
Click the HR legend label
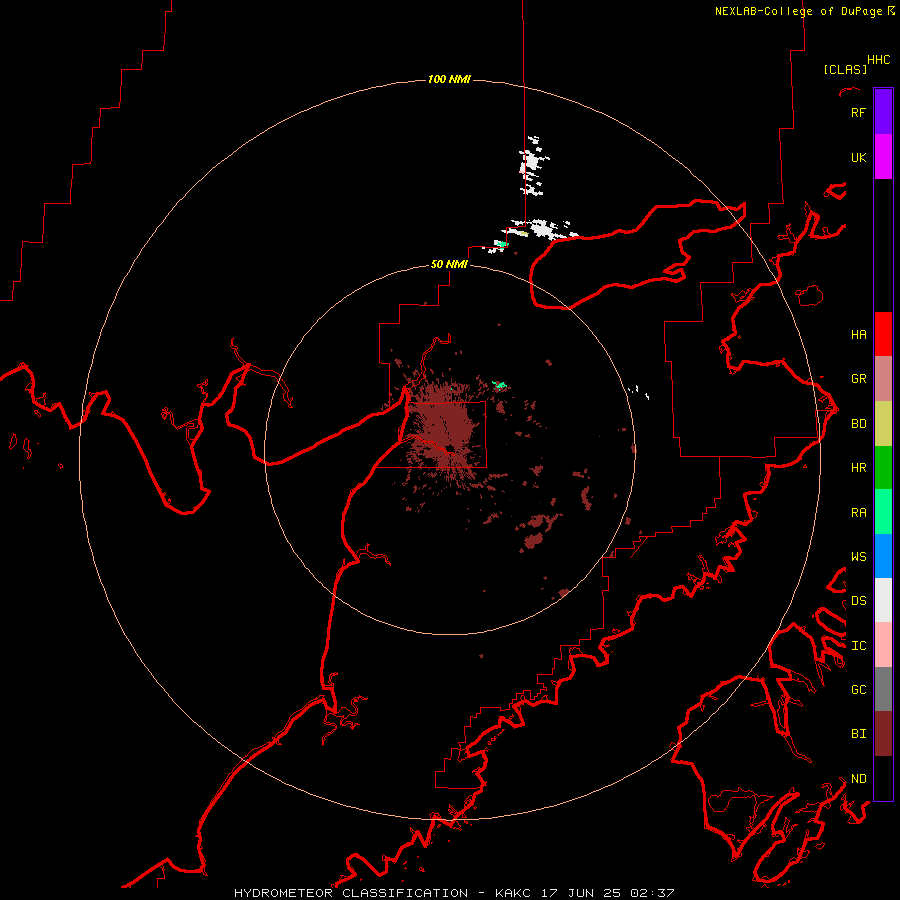858,468
